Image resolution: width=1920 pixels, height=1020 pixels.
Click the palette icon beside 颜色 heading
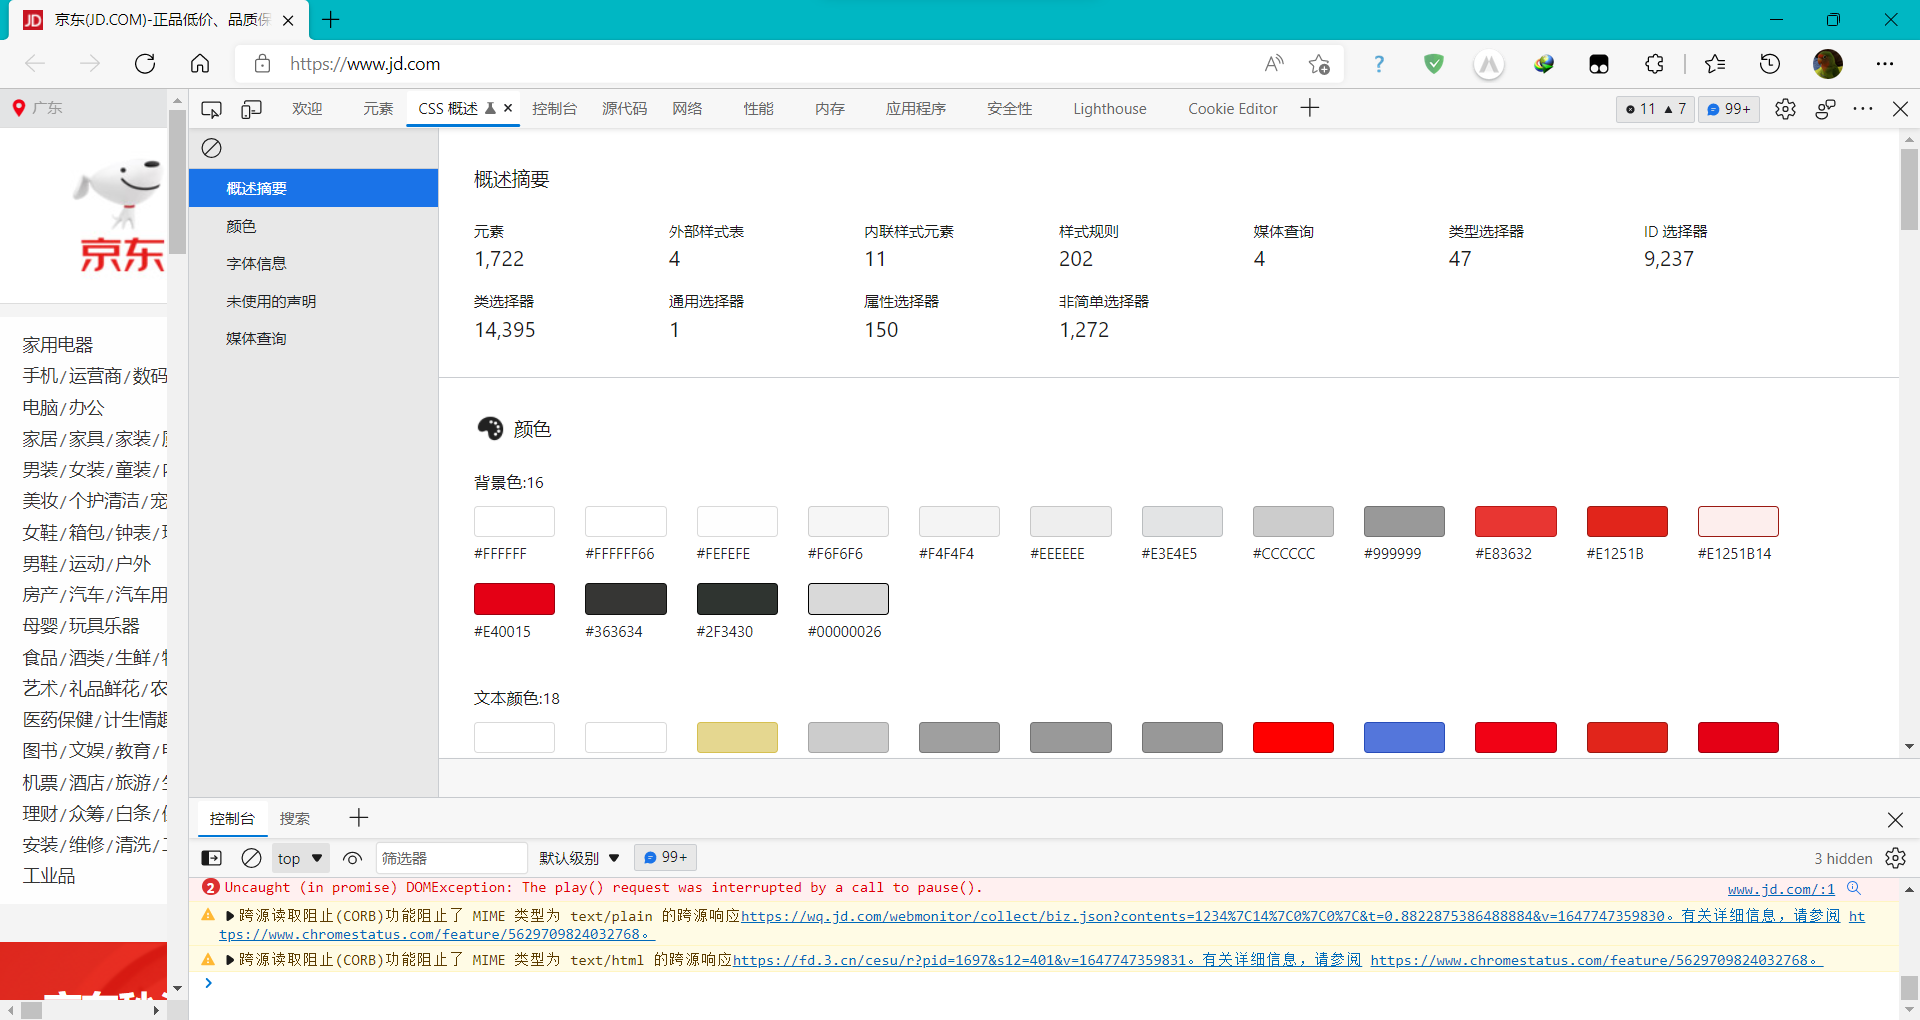tap(490, 429)
